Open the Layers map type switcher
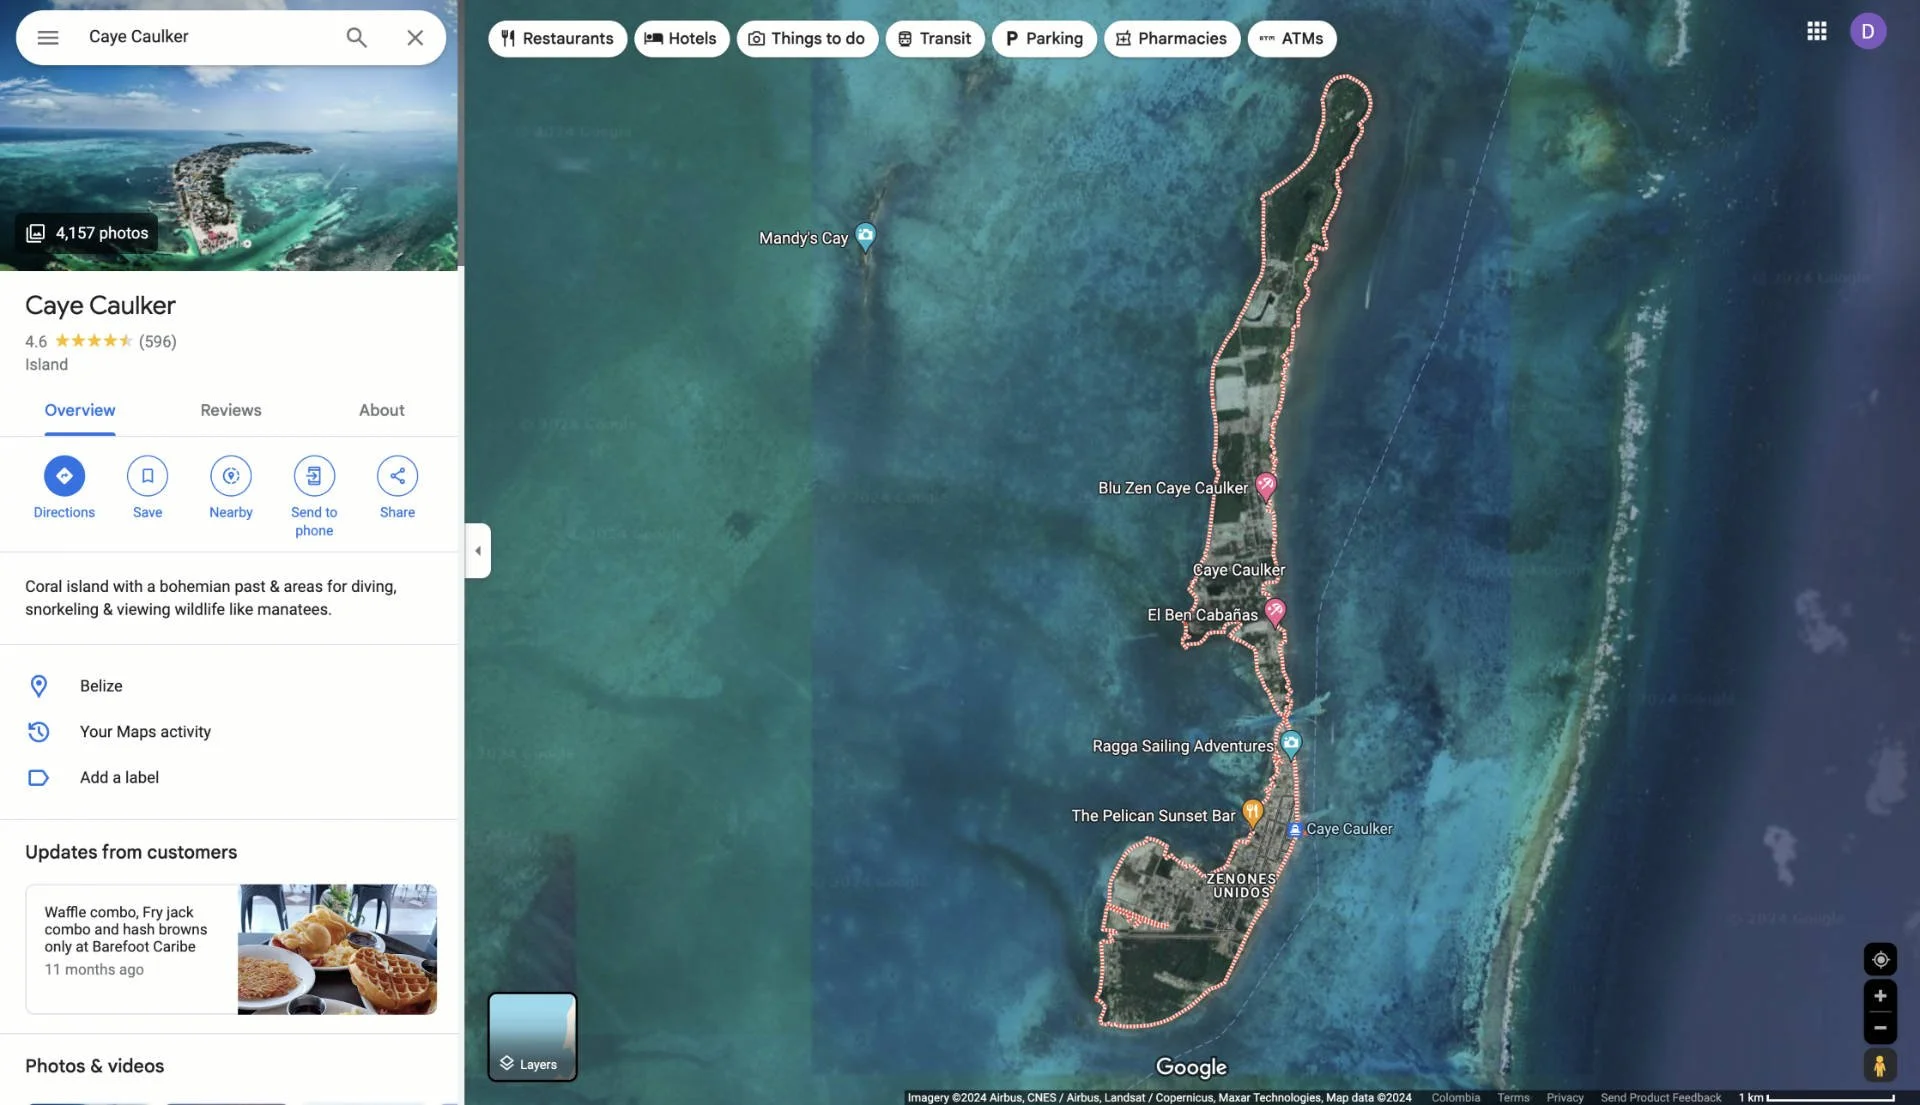Screen dimensions: 1920x1105 [532, 1037]
